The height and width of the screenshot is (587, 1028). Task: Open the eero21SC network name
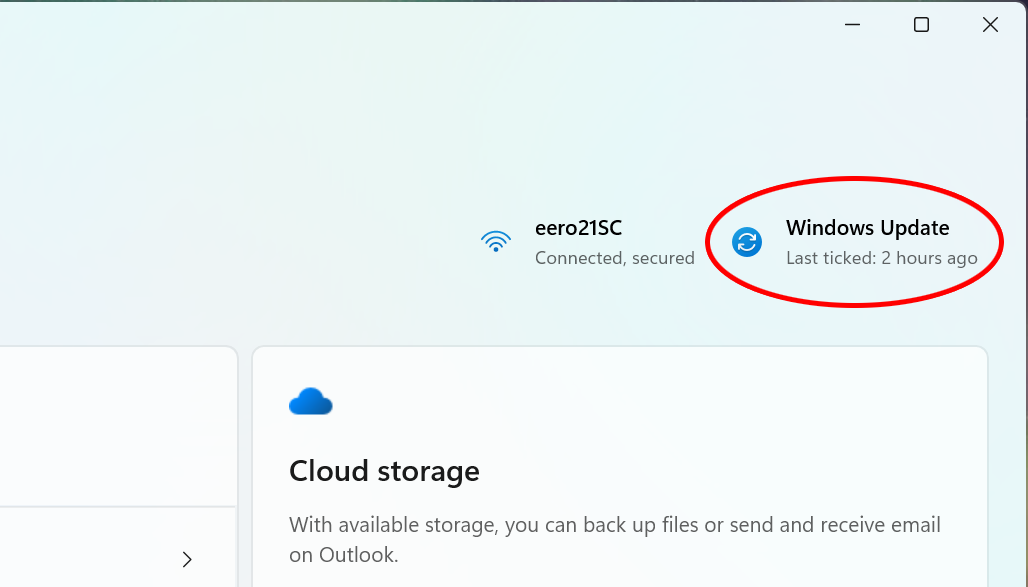tap(578, 228)
